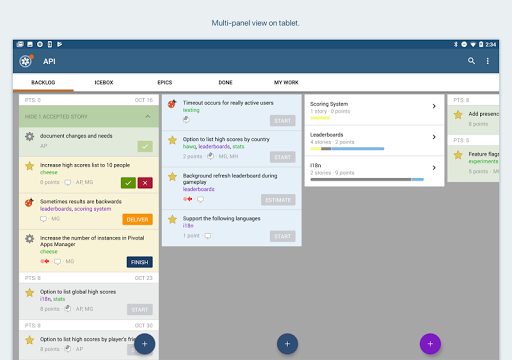Viewport: 512px width, 360px height.
Task: Open comments on Support the following languages
Action: [208, 236]
